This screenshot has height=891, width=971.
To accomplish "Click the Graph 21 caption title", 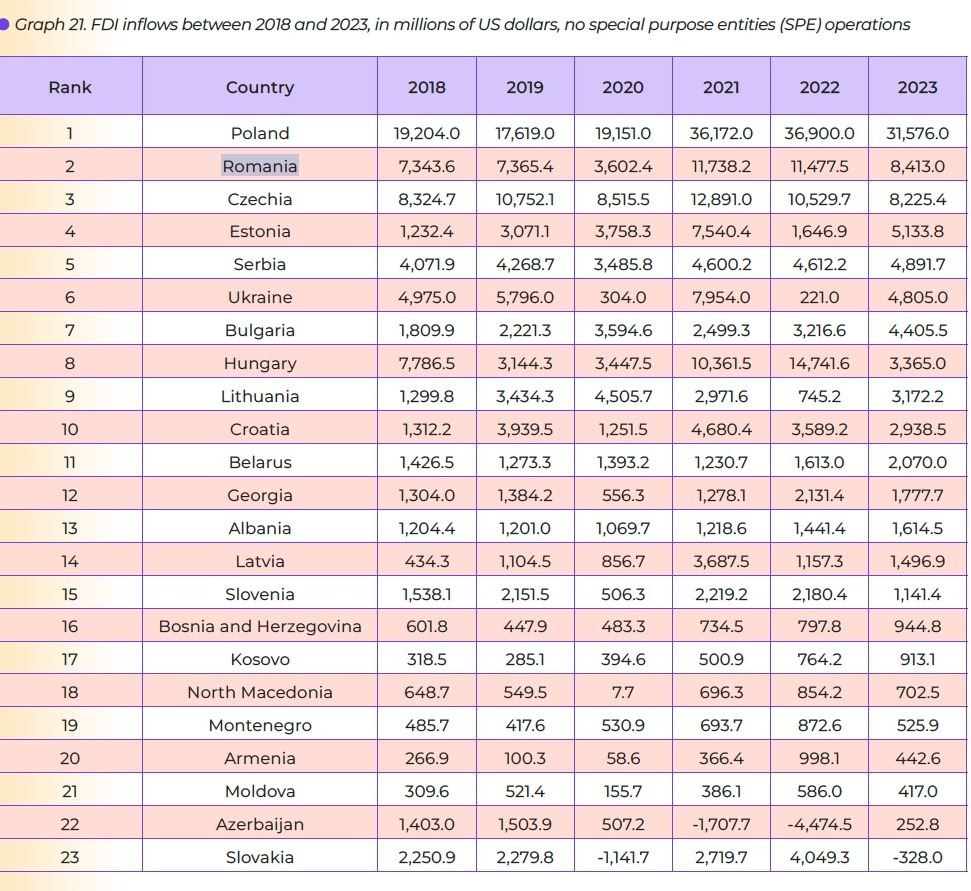I will tap(462, 25).
